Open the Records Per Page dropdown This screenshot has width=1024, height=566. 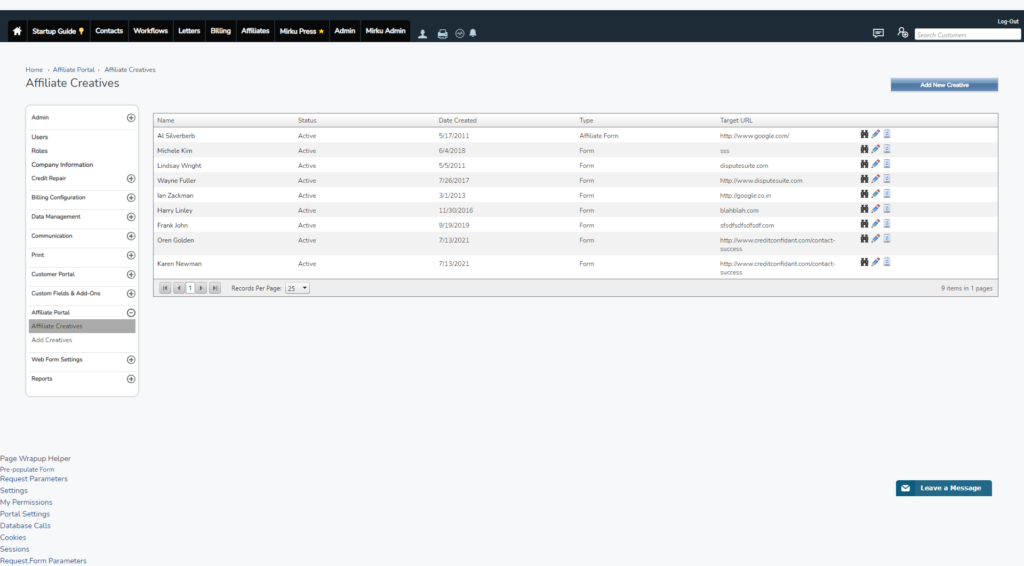tap(298, 288)
